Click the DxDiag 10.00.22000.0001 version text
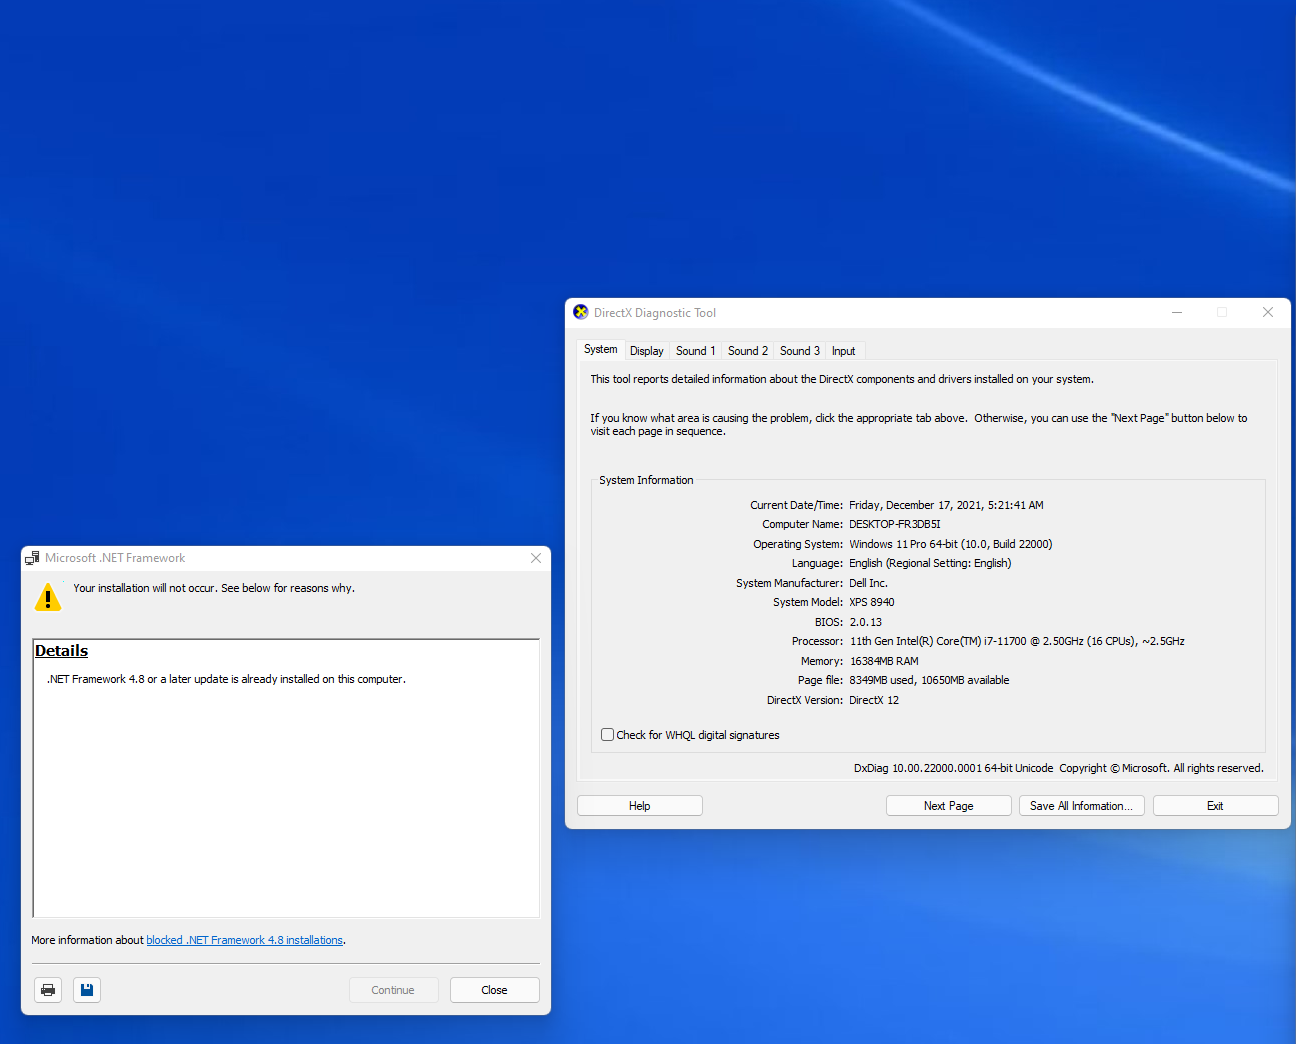1296x1044 pixels. (x=953, y=768)
